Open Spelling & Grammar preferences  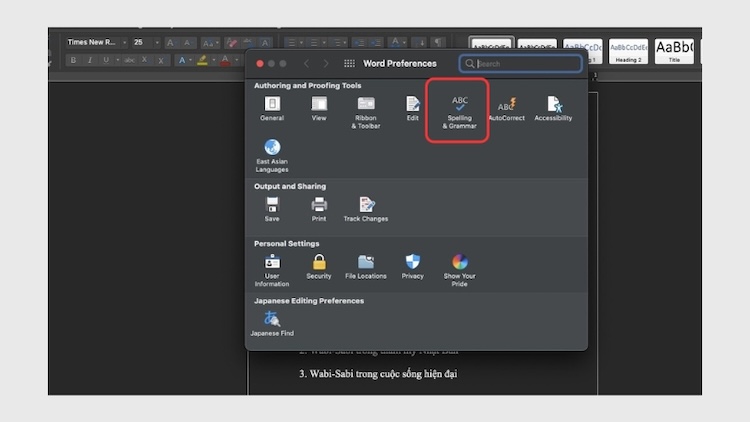pos(459,109)
